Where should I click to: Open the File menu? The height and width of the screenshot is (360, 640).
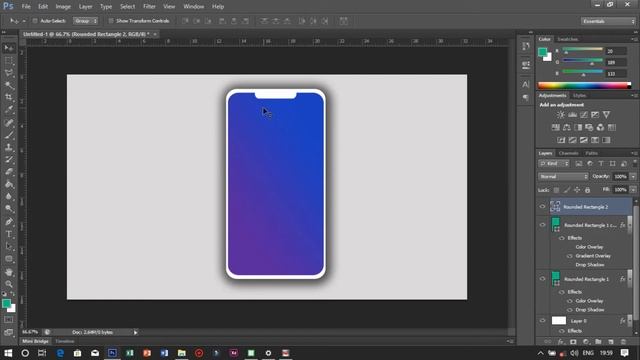click(x=26, y=7)
